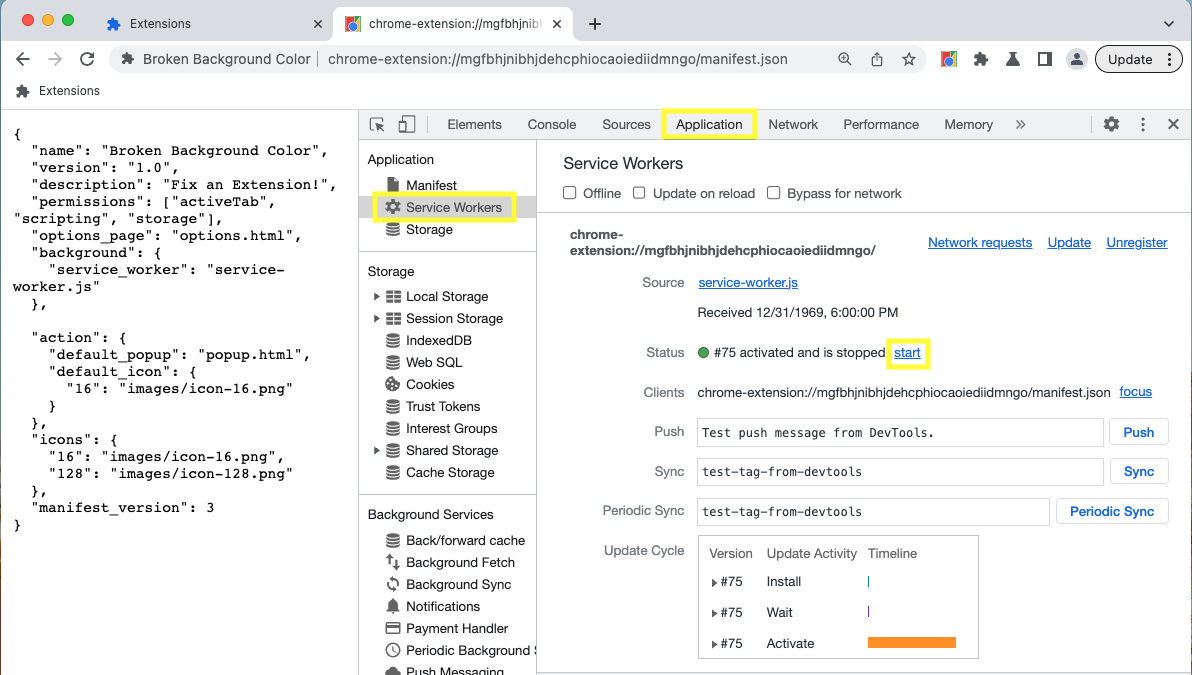Screen dimensions: 1192x675
Task: Reload the manifest.json page
Action: pos(87,59)
